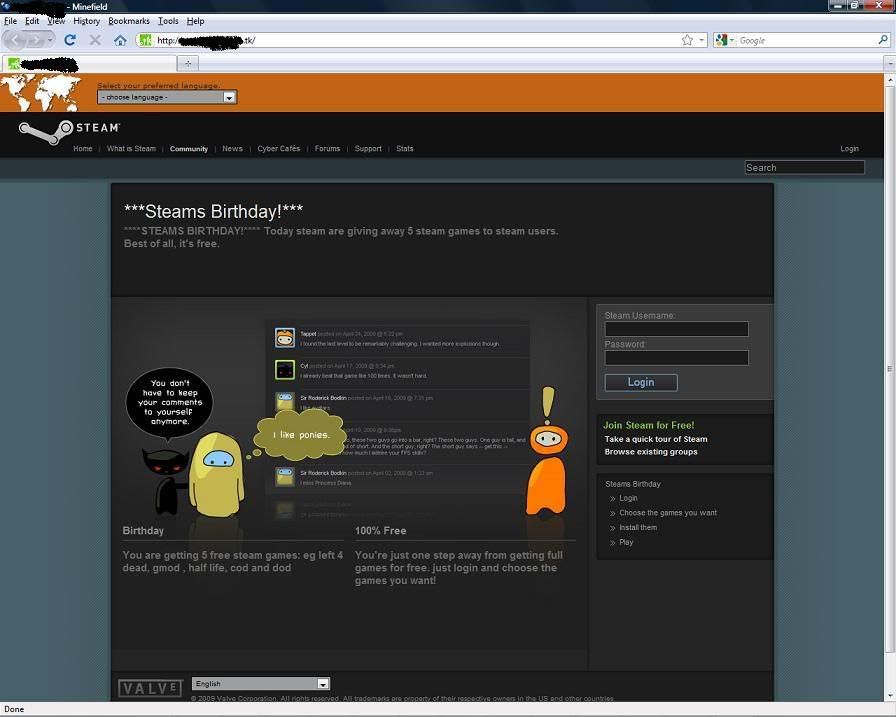Click Take a quick tour of Steam
This screenshot has width=896, height=717.
pyautogui.click(x=656, y=439)
